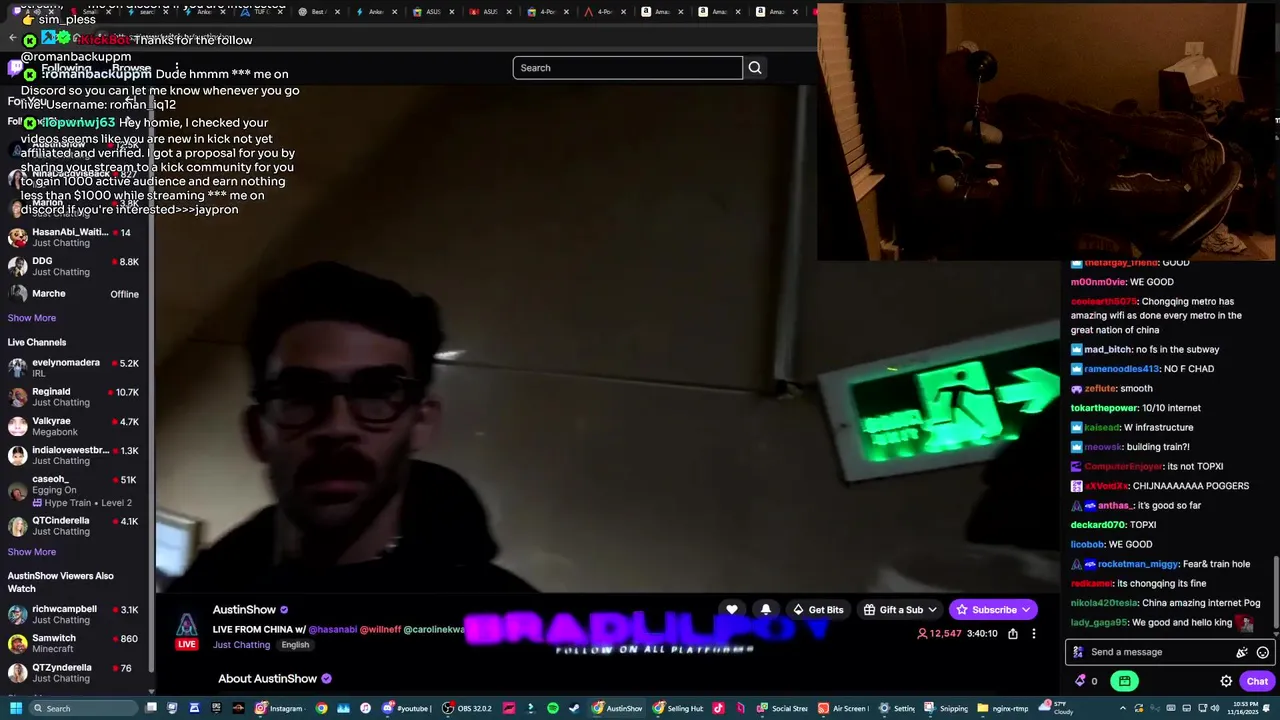
Task: Click the mad_bitch chat username
Action: coord(1108,350)
